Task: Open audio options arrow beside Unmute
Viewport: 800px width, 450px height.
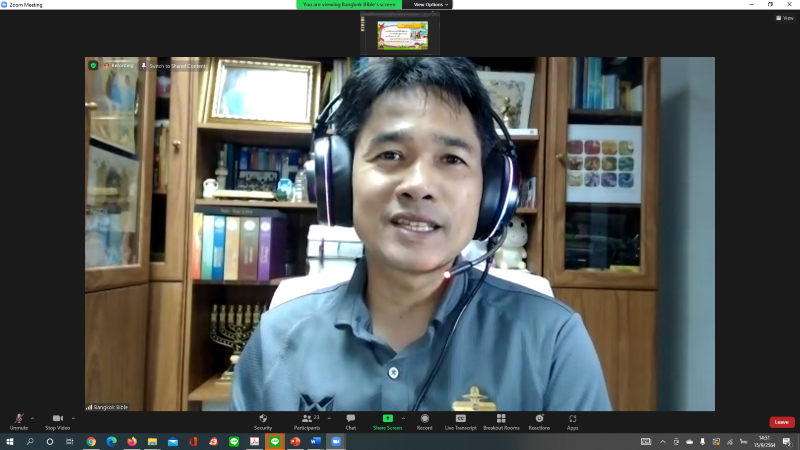Action: (x=33, y=418)
